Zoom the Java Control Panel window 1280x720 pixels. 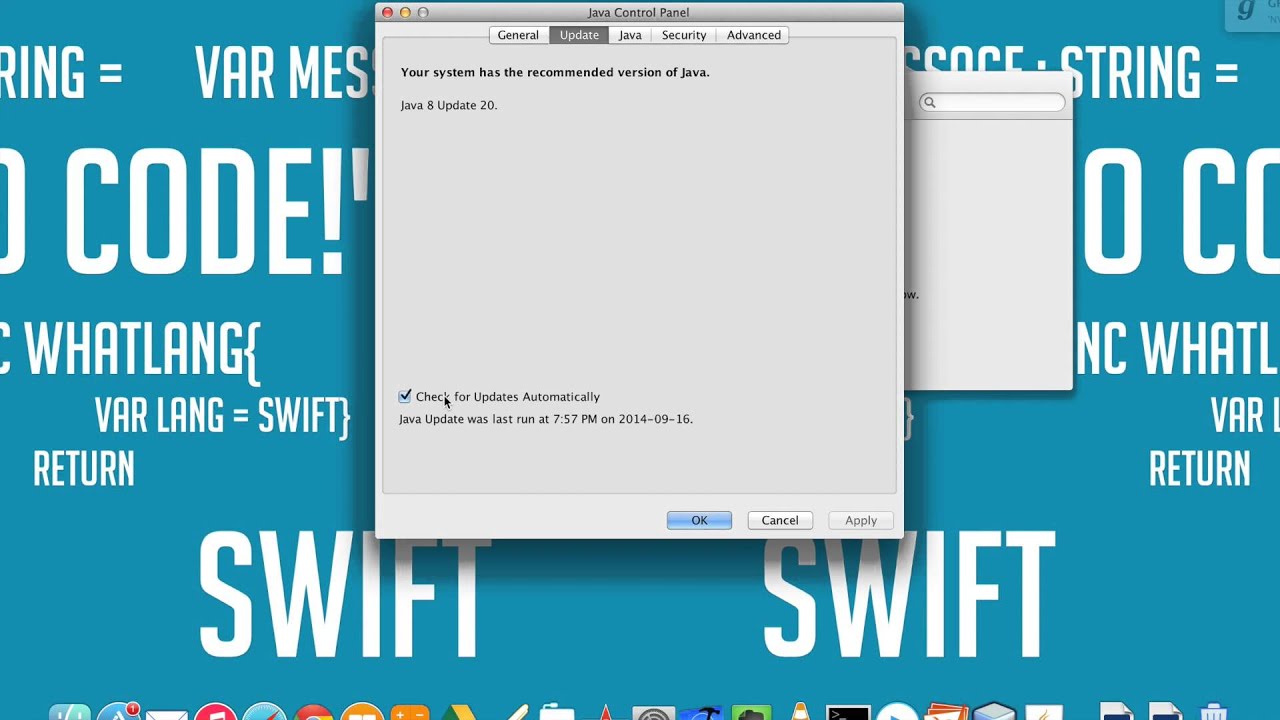(423, 12)
